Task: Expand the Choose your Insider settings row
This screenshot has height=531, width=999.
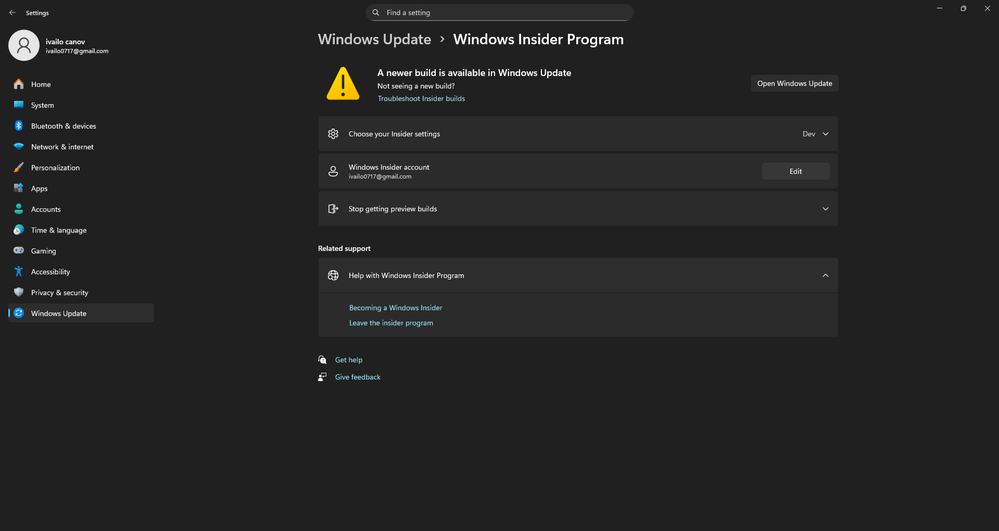Action: (578, 134)
